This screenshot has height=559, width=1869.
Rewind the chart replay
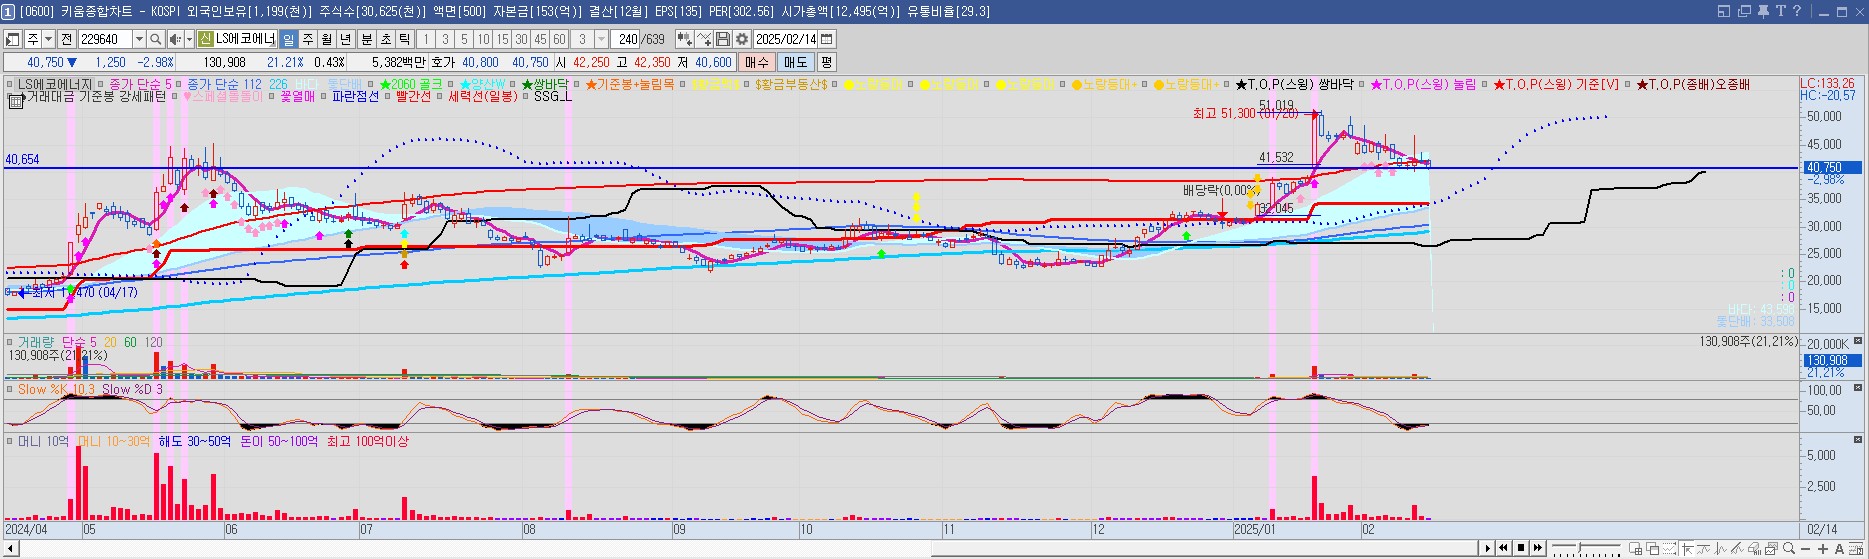[1503, 548]
